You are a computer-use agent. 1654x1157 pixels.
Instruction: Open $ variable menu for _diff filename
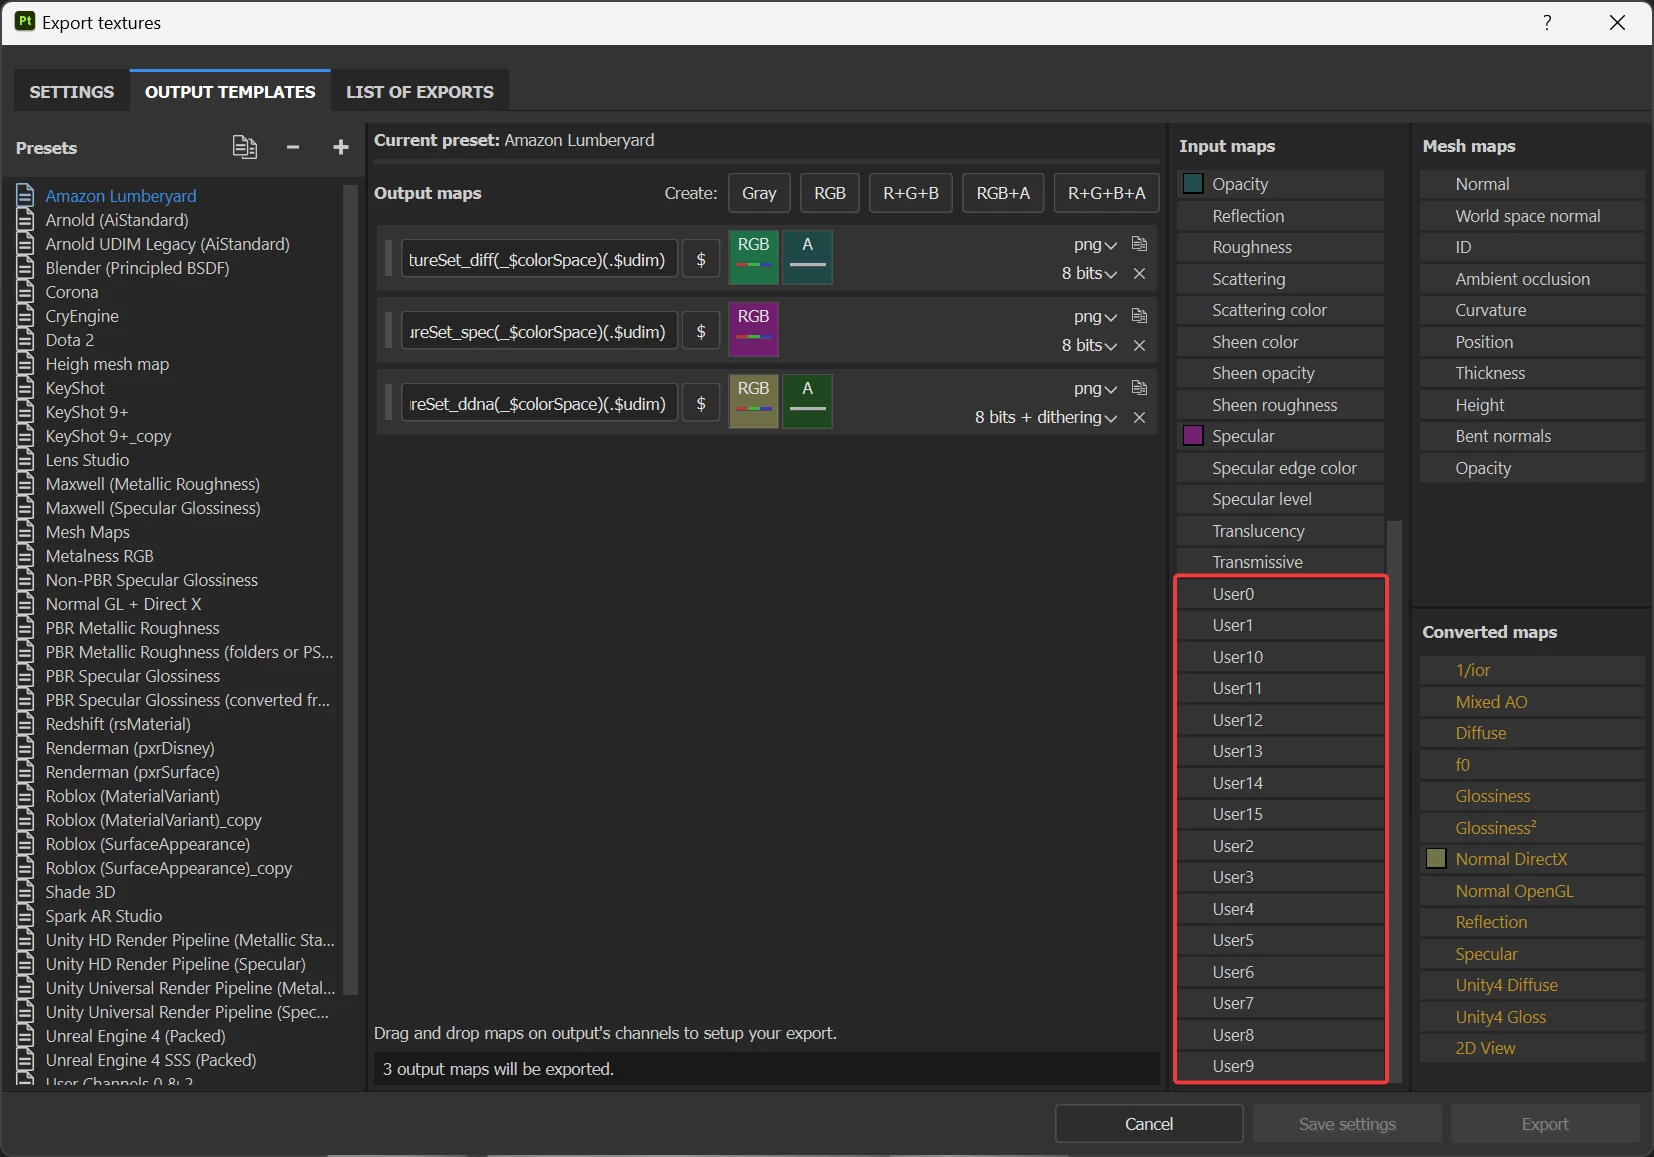click(701, 260)
